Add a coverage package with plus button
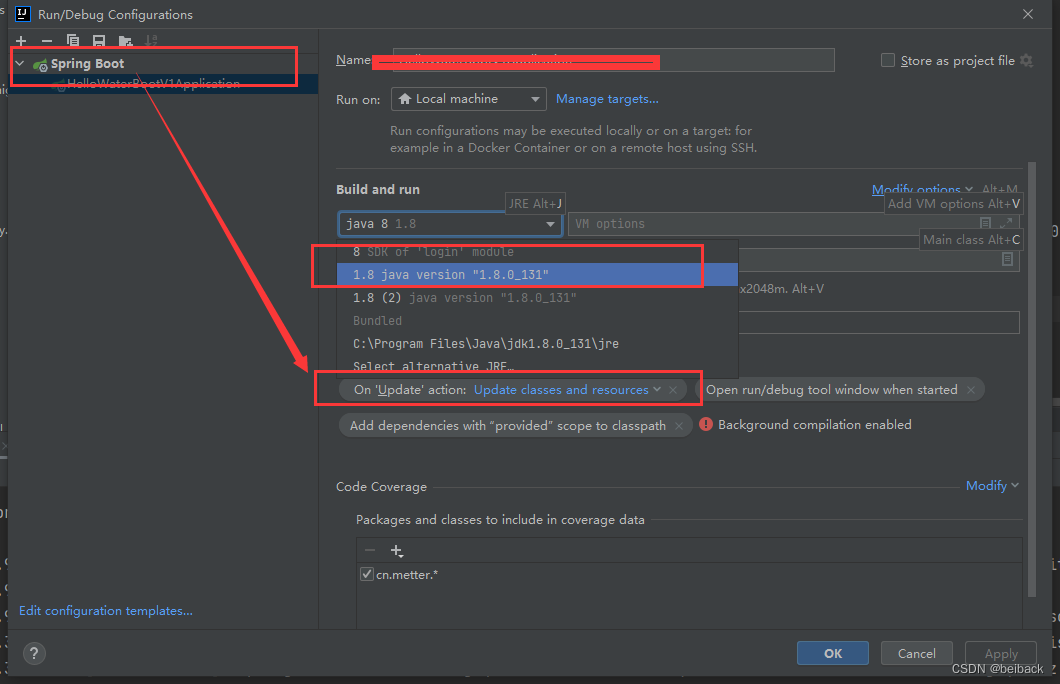 [x=397, y=551]
